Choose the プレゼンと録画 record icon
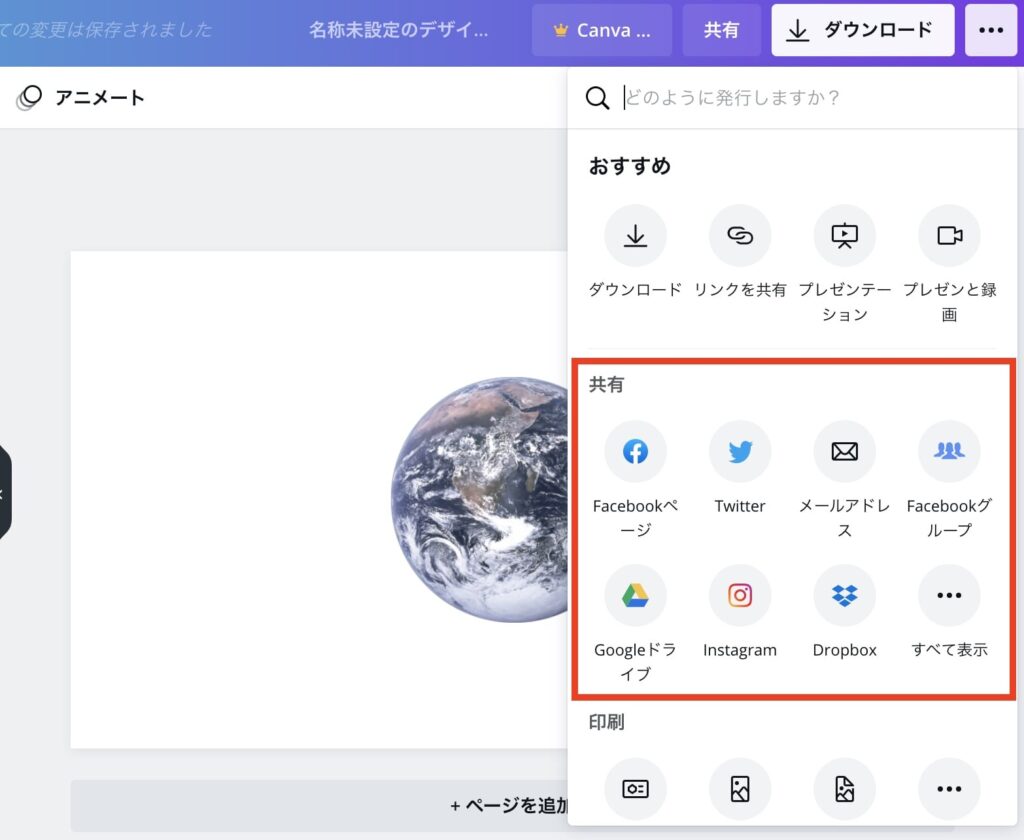The width and height of the screenshot is (1024, 840). click(949, 236)
